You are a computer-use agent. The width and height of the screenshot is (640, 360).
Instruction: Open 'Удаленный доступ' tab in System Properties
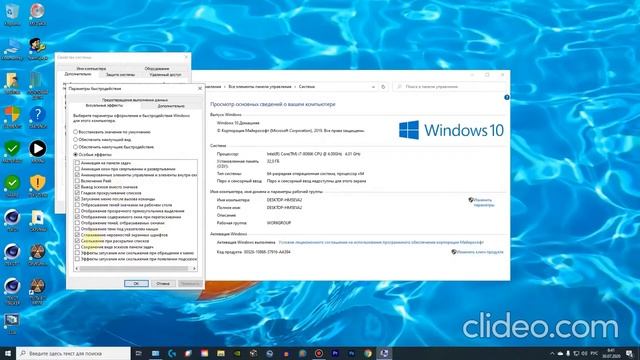165,75
